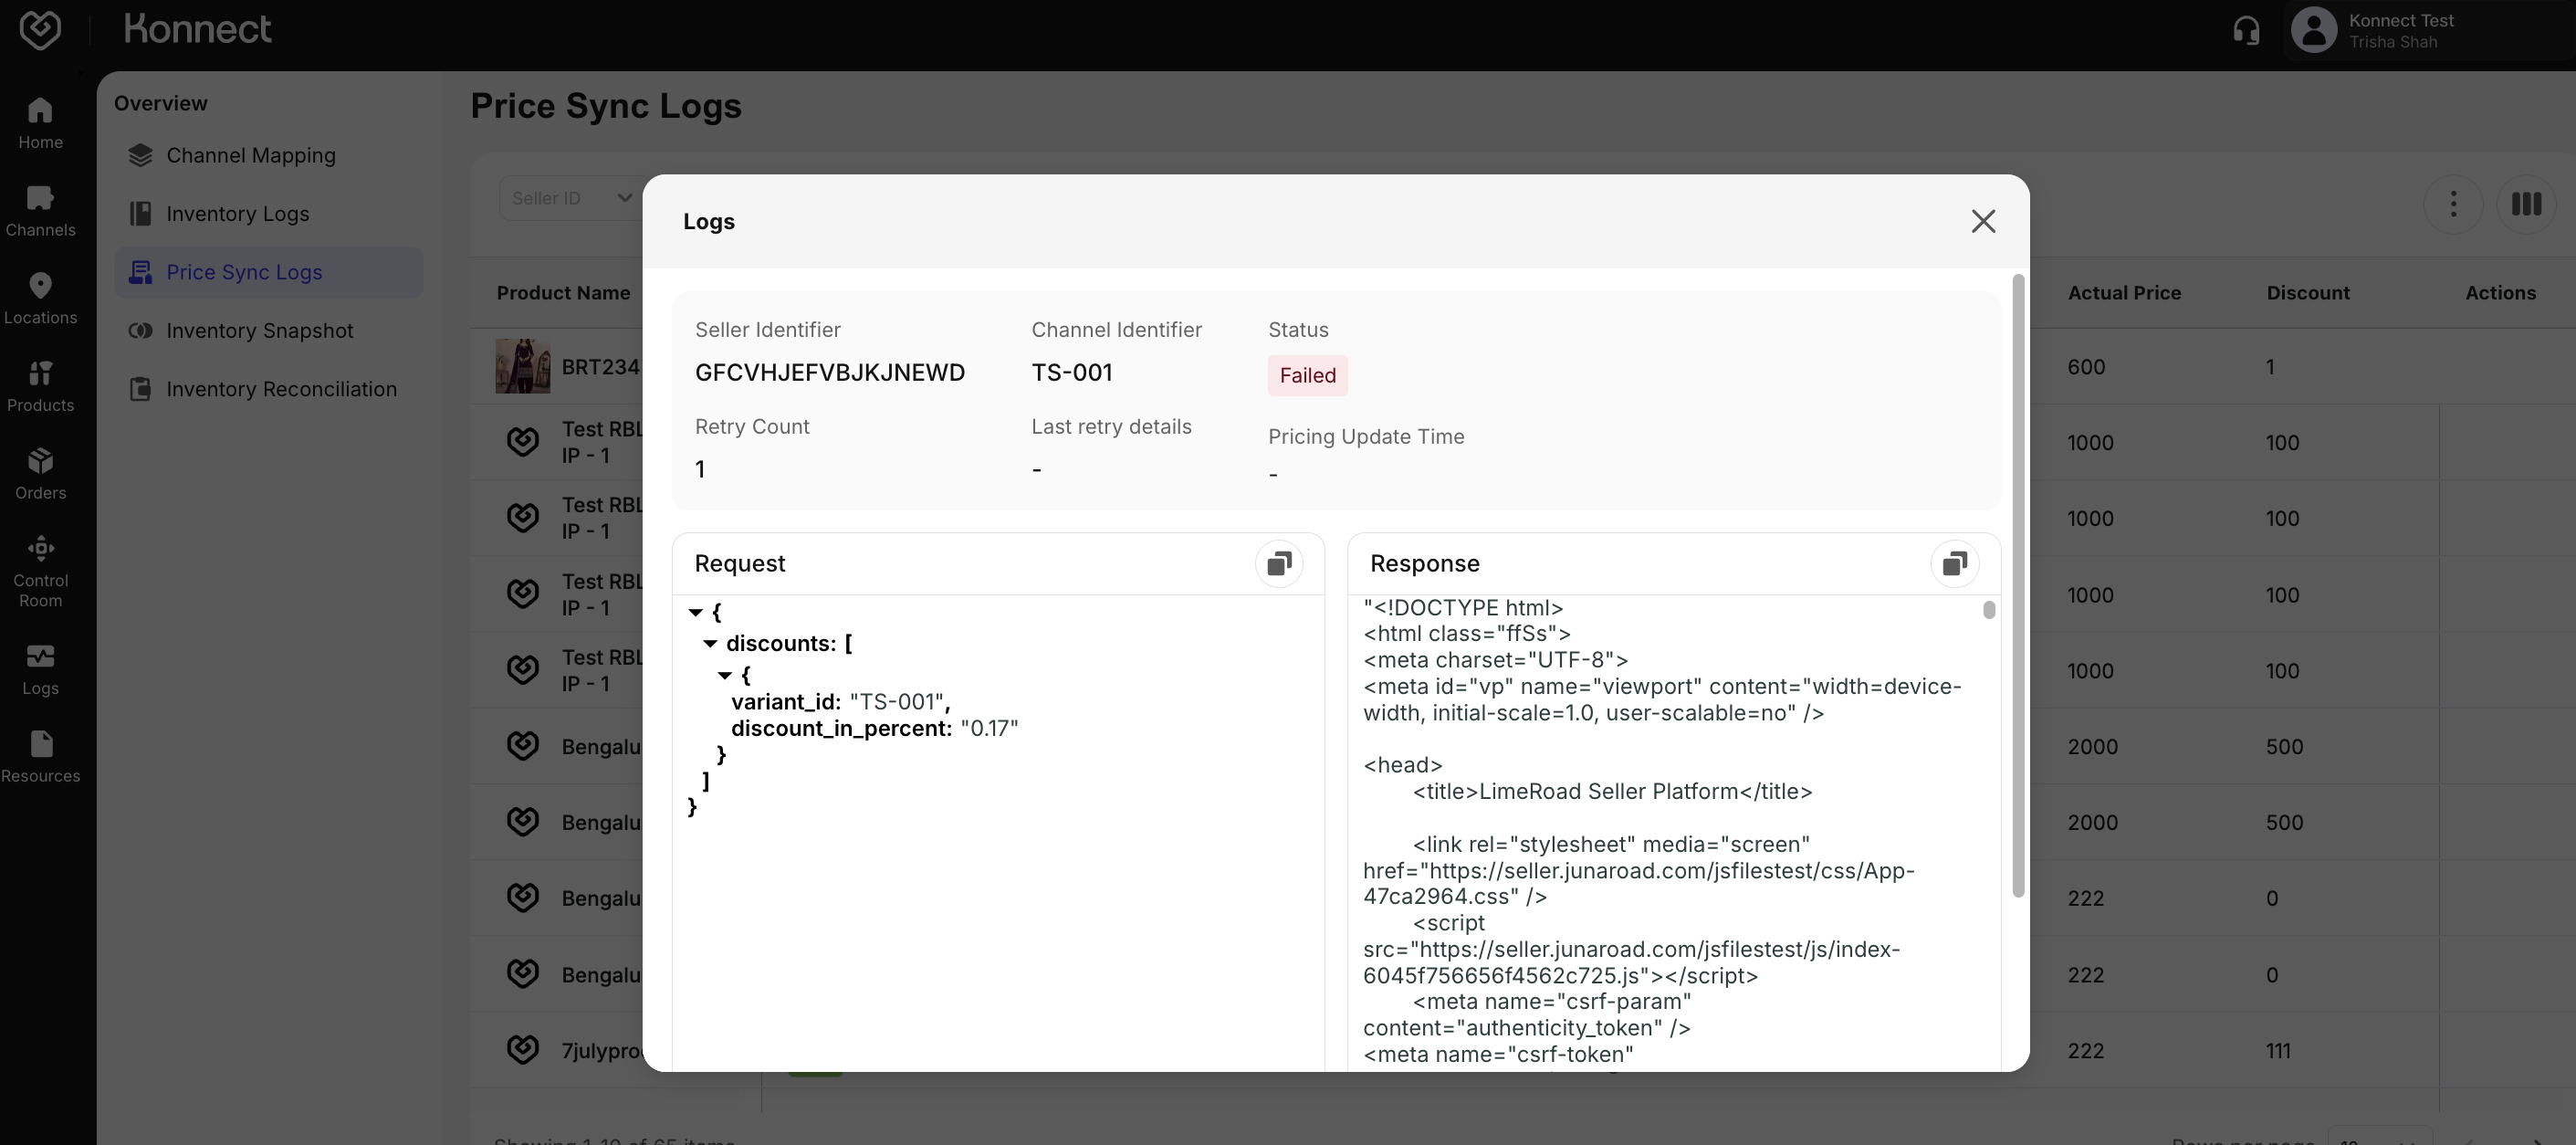Collapse the root JSON object in Request

(x=695, y=612)
